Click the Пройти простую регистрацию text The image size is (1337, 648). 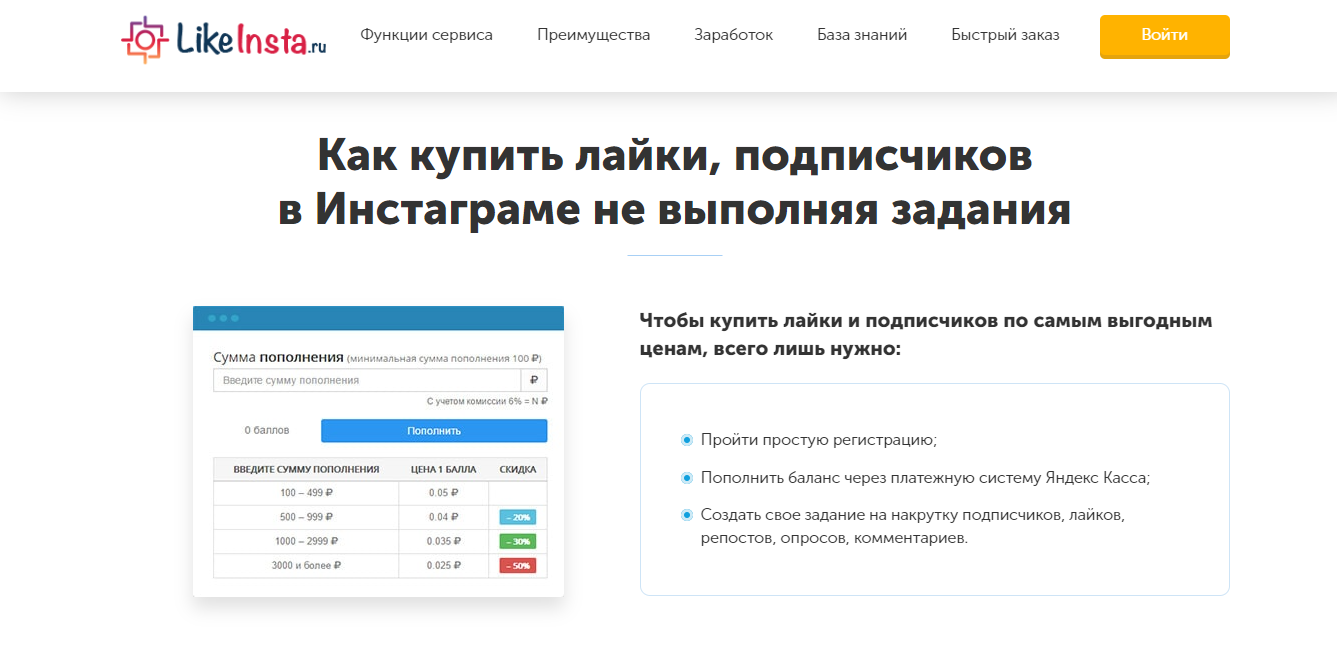tap(819, 440)
